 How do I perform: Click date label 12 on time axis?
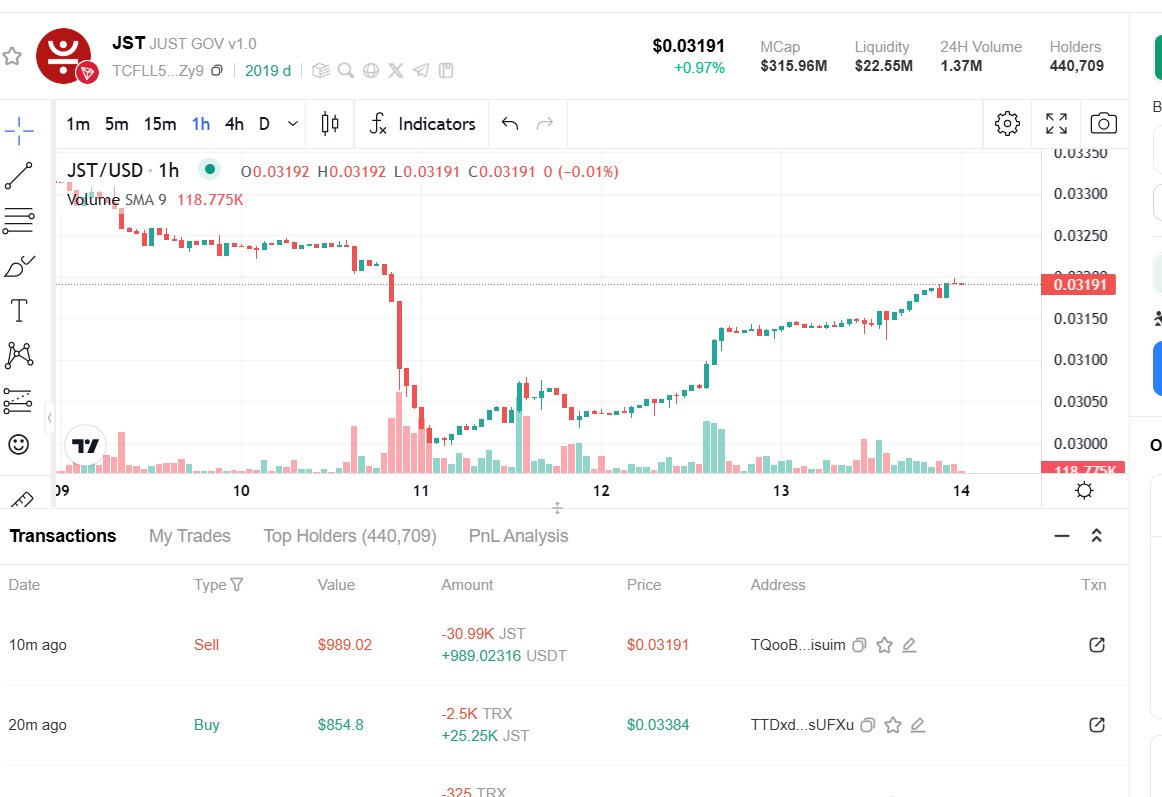tap(601, 491)
